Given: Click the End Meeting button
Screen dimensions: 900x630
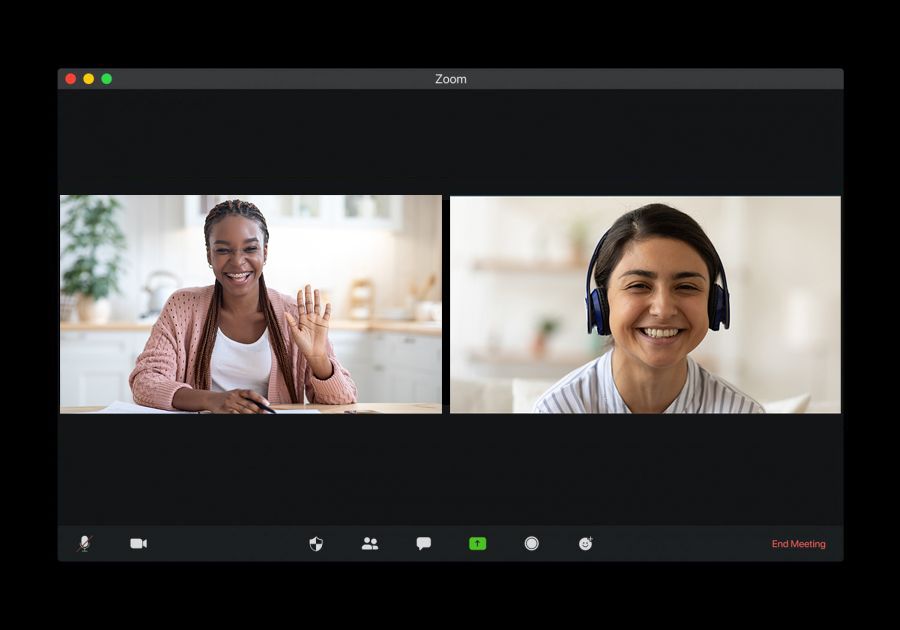Looking at the screenshot, I should click(x=798, y=544).
